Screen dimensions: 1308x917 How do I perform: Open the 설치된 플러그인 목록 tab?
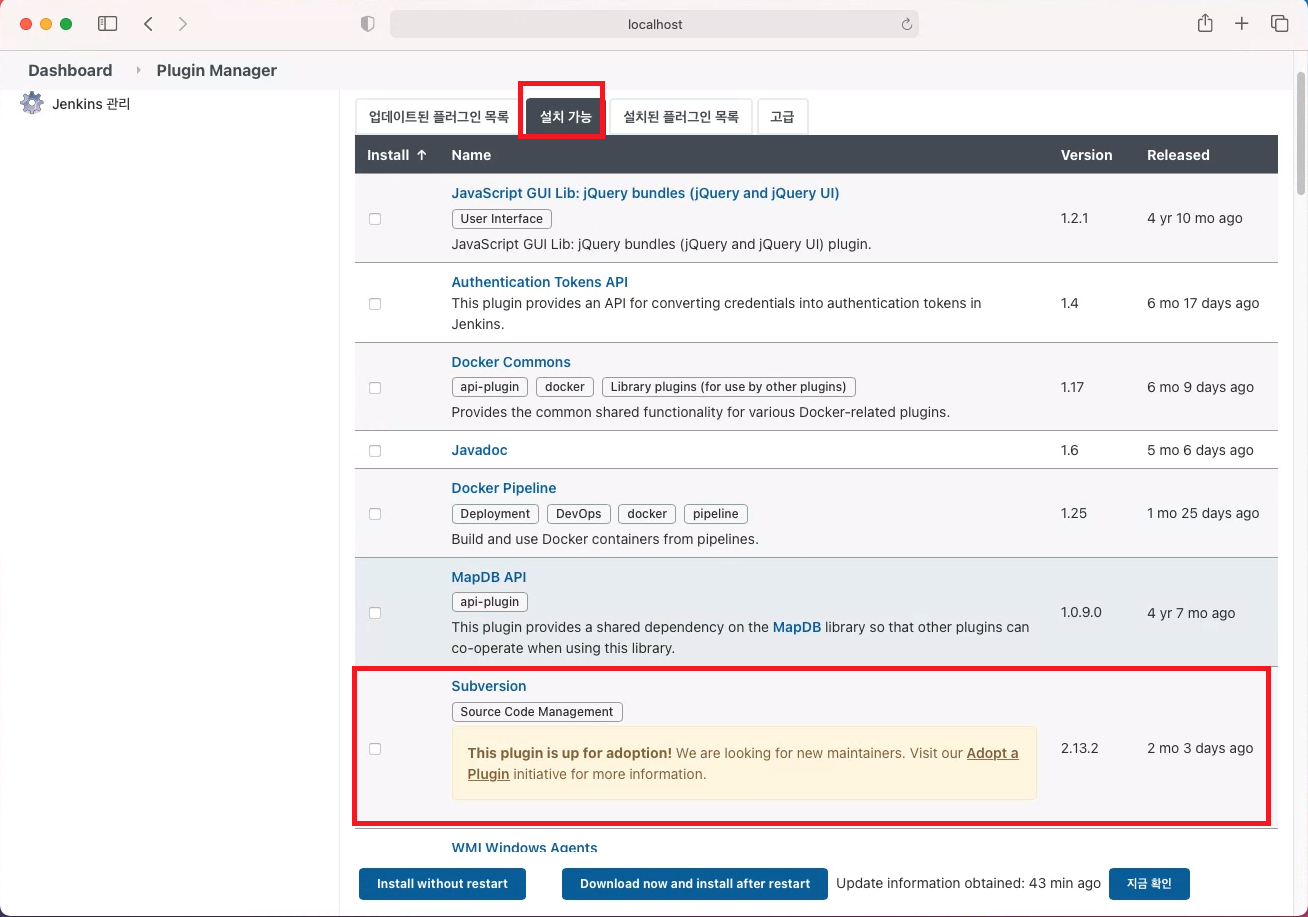(x=681, y=117)
